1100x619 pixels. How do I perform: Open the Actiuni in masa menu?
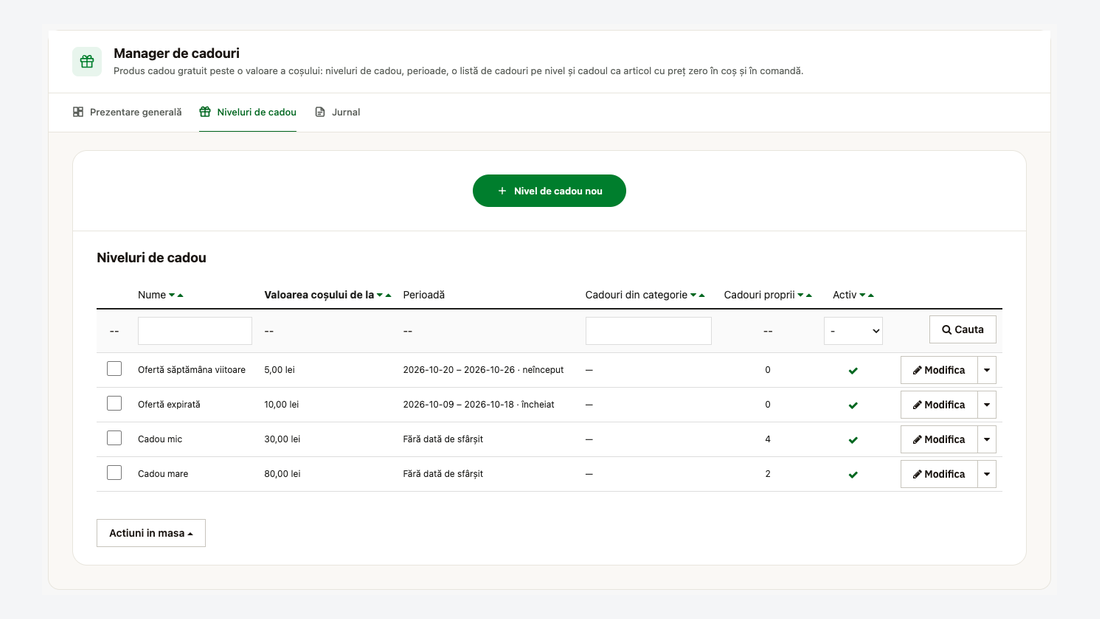[151, 533]
